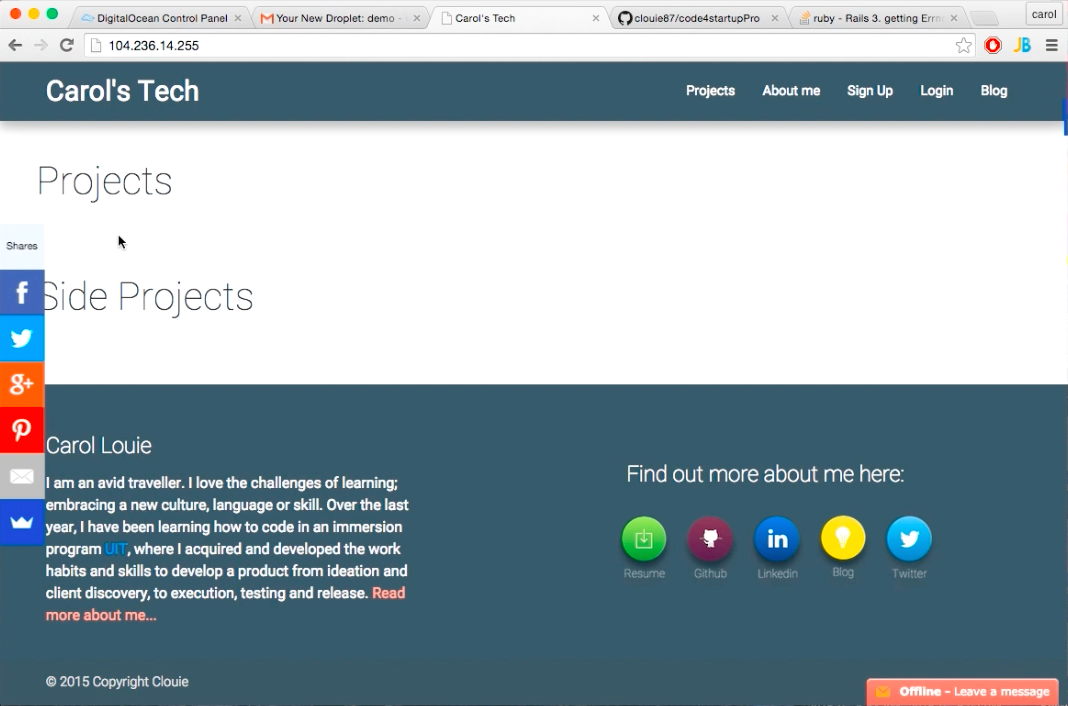Share via Google Plus sidebar icon
Image resolution: width=1068 pixels, height=706 pixels.
22,384
